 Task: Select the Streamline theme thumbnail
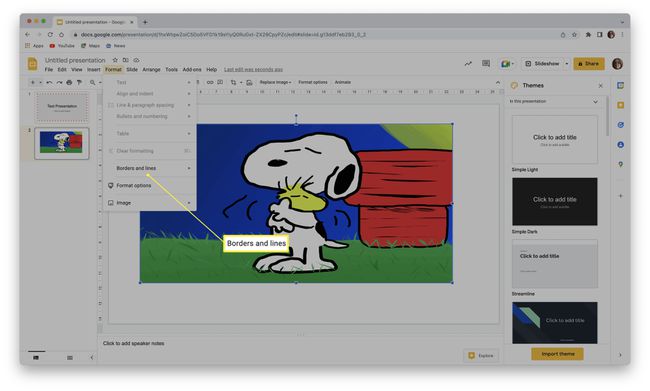pyautogui.click(x=555, y=264)
